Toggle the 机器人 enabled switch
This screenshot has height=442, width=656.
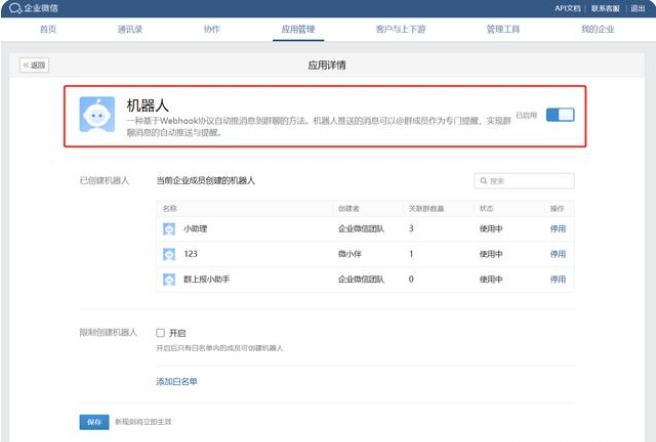[x=560, y=115]
